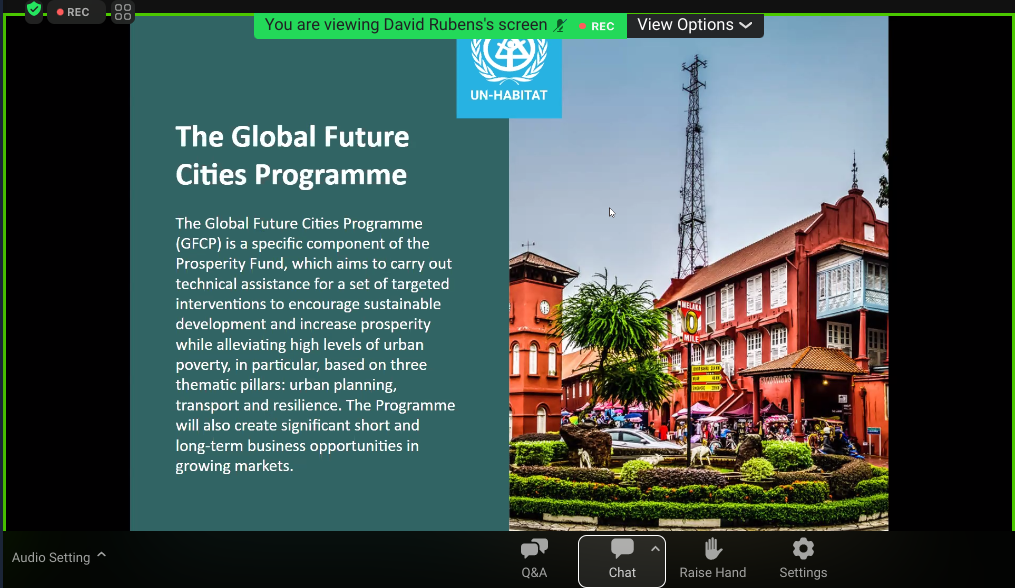Expand the Audio Setting caret
This screenshot has height=588, width=1015.
pos(102,556)
